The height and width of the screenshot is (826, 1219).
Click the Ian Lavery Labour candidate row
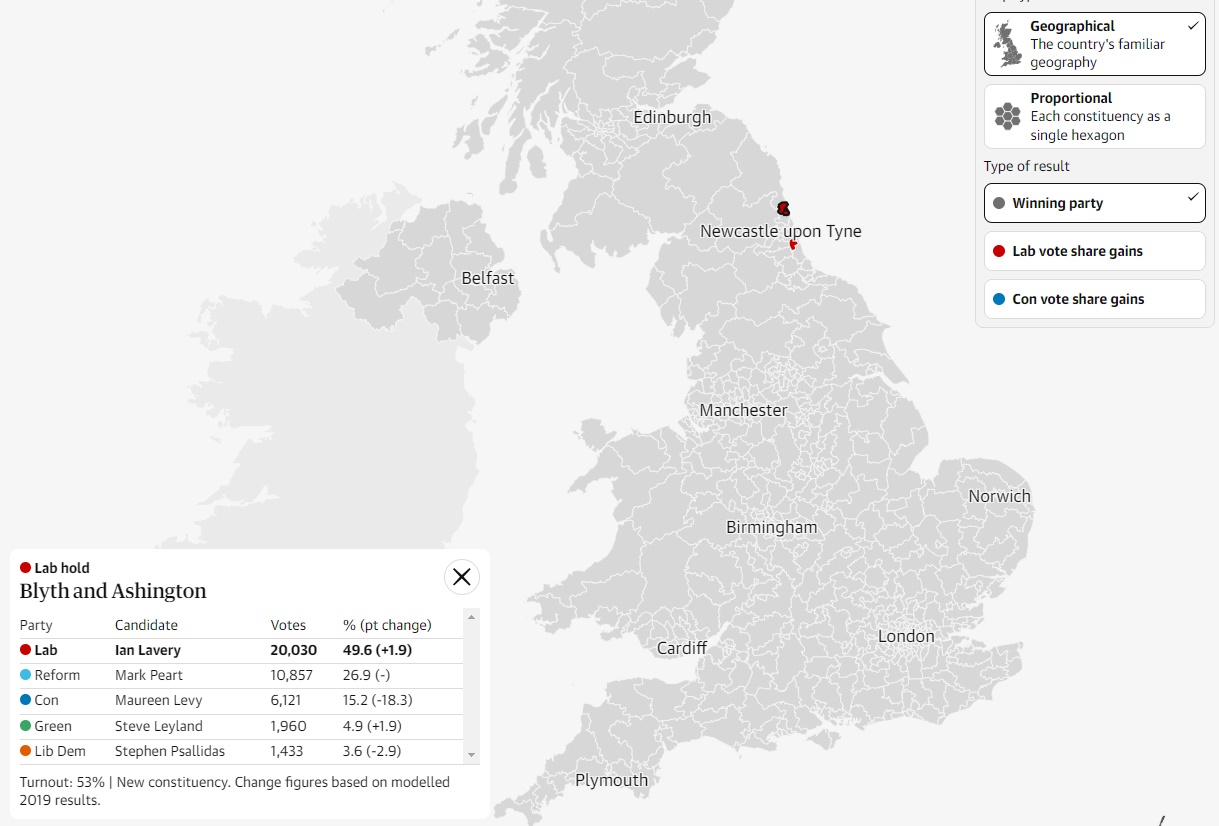tap(240, 651)
